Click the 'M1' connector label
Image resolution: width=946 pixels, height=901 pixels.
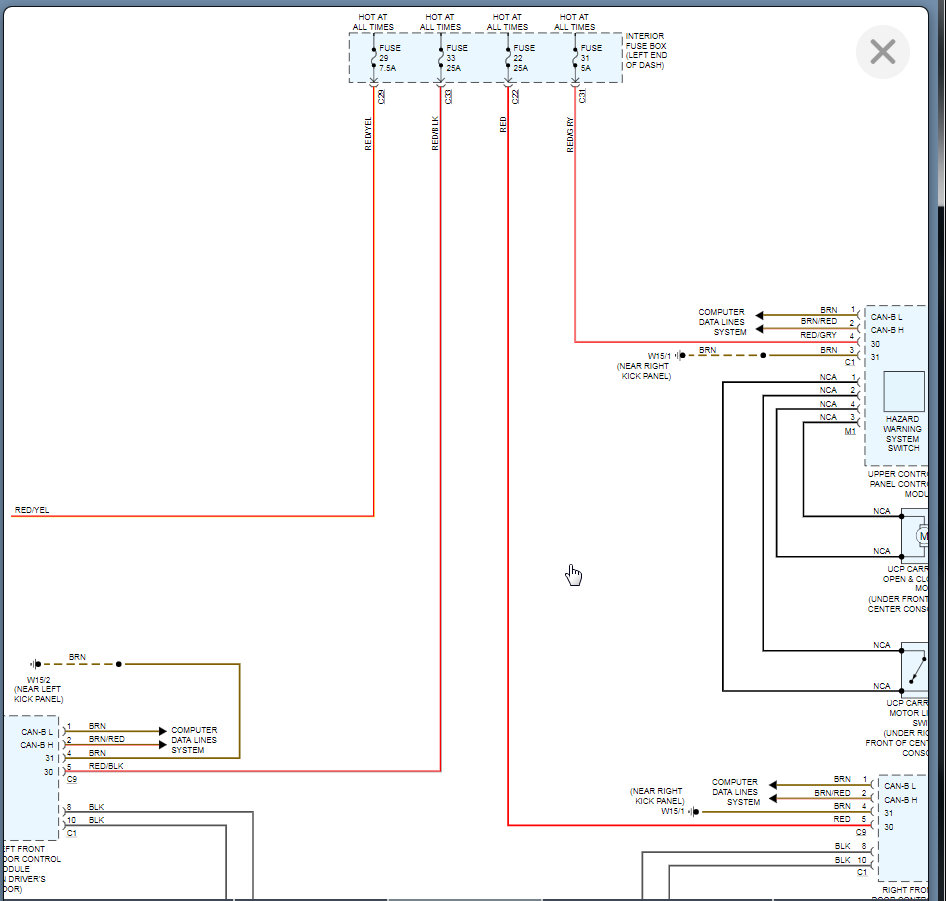pos(849,431)
